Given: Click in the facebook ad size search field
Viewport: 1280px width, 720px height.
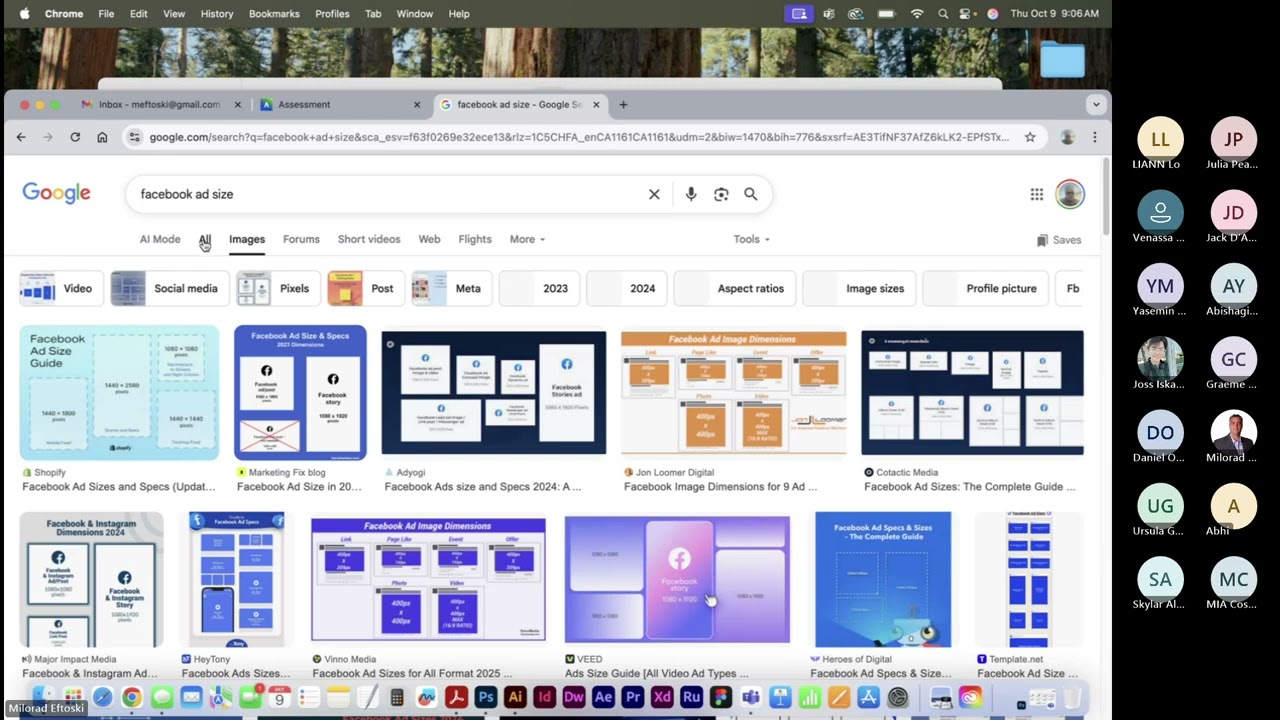Looking at the screenshot, I should click(x=390, y=194).
